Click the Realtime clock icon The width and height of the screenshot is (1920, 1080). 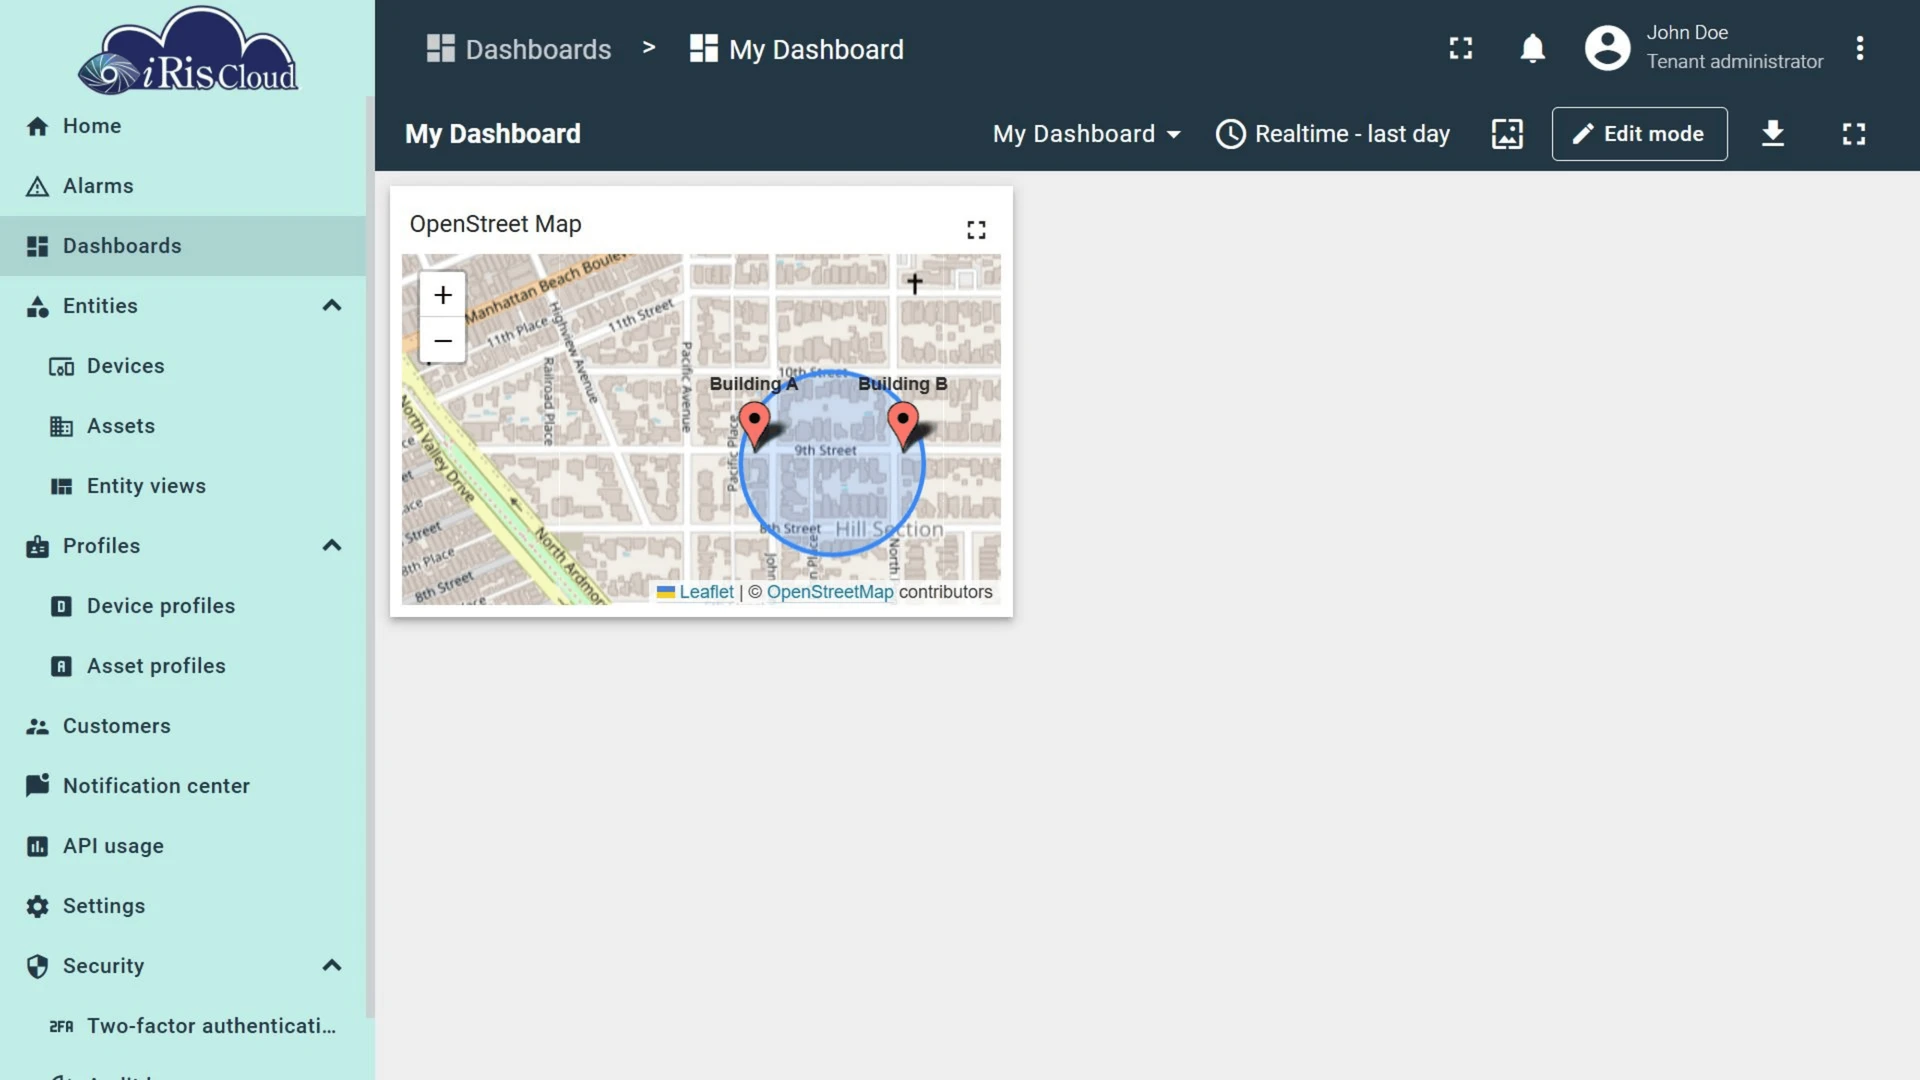pyautogui.click(x=1230, y=134)
